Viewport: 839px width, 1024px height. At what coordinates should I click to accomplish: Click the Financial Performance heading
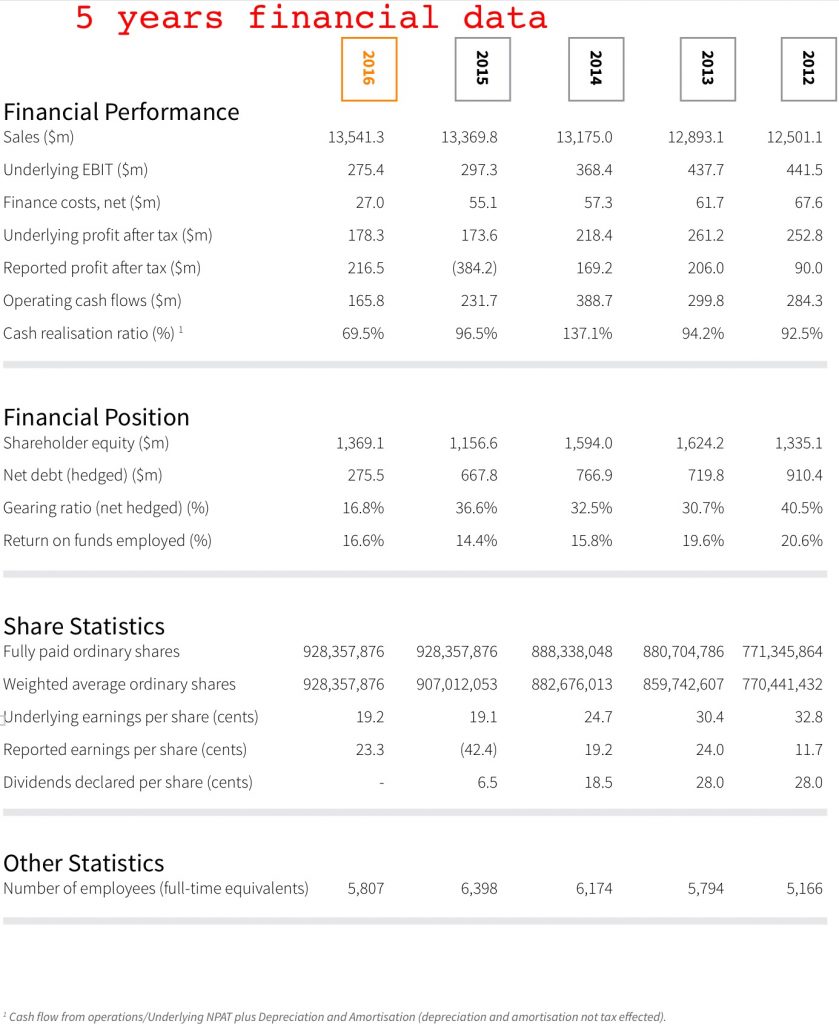[121, 112]
